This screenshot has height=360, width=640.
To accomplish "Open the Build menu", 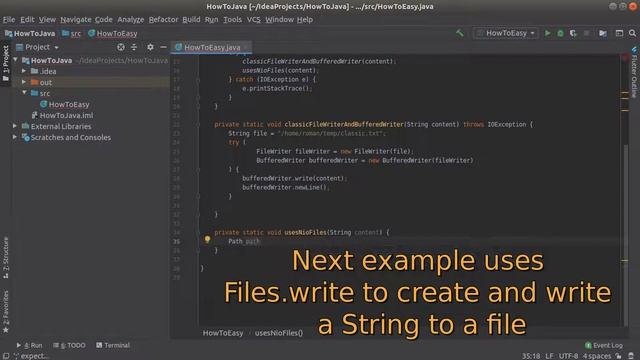I will click(x=191, y=19).
